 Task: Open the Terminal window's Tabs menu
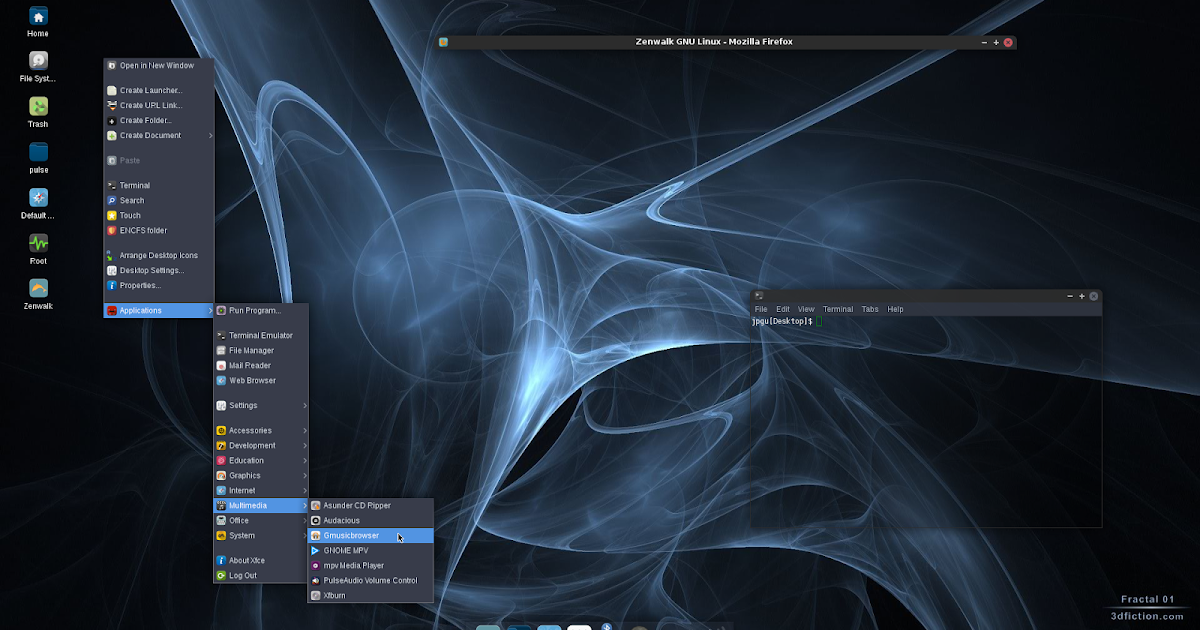[869, 309]
